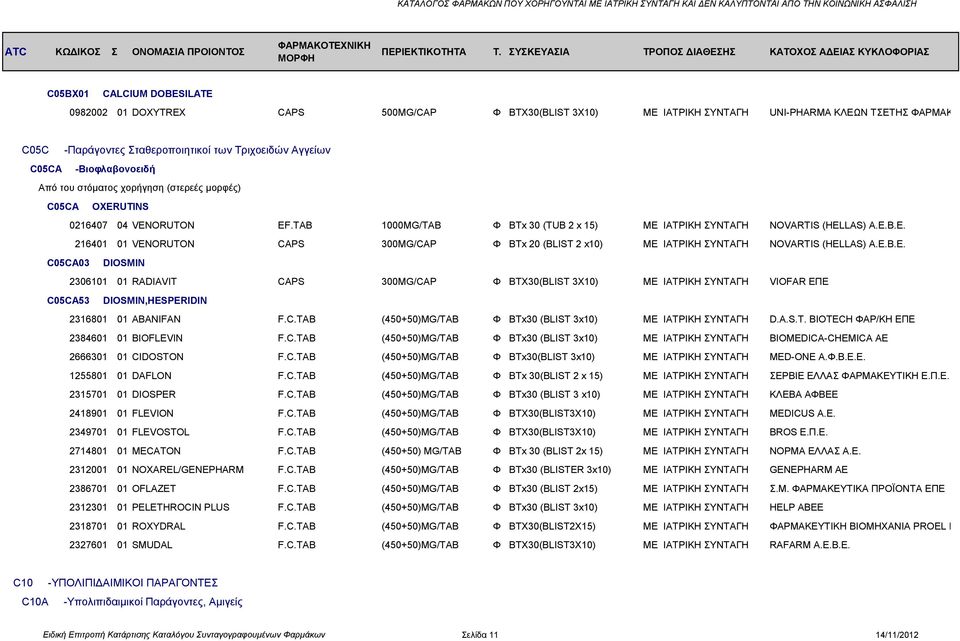Click holder ΝΟΡΜΑ ΕΛΛΑΣ Α.Ε.

click(815, 451)
